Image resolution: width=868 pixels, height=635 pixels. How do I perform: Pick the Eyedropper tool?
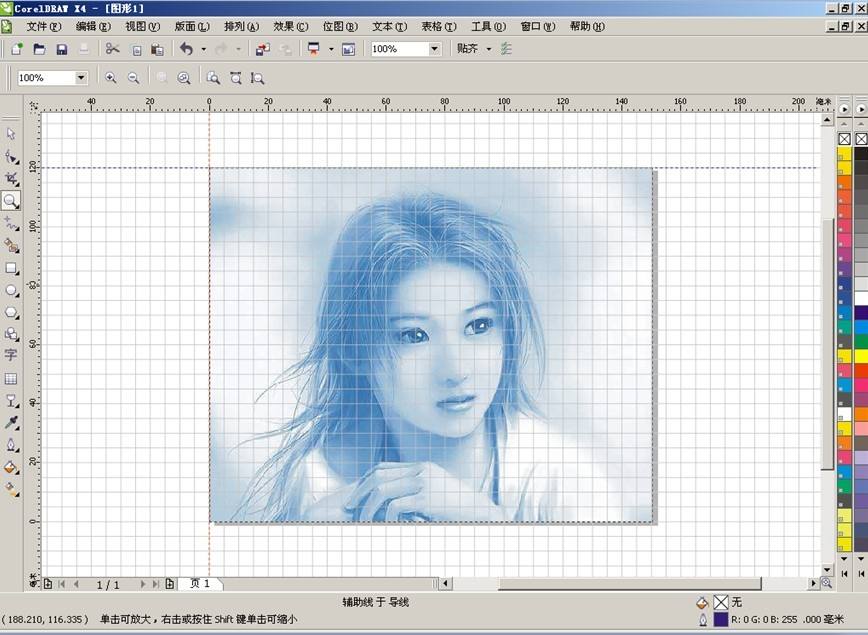click(11, 423)
